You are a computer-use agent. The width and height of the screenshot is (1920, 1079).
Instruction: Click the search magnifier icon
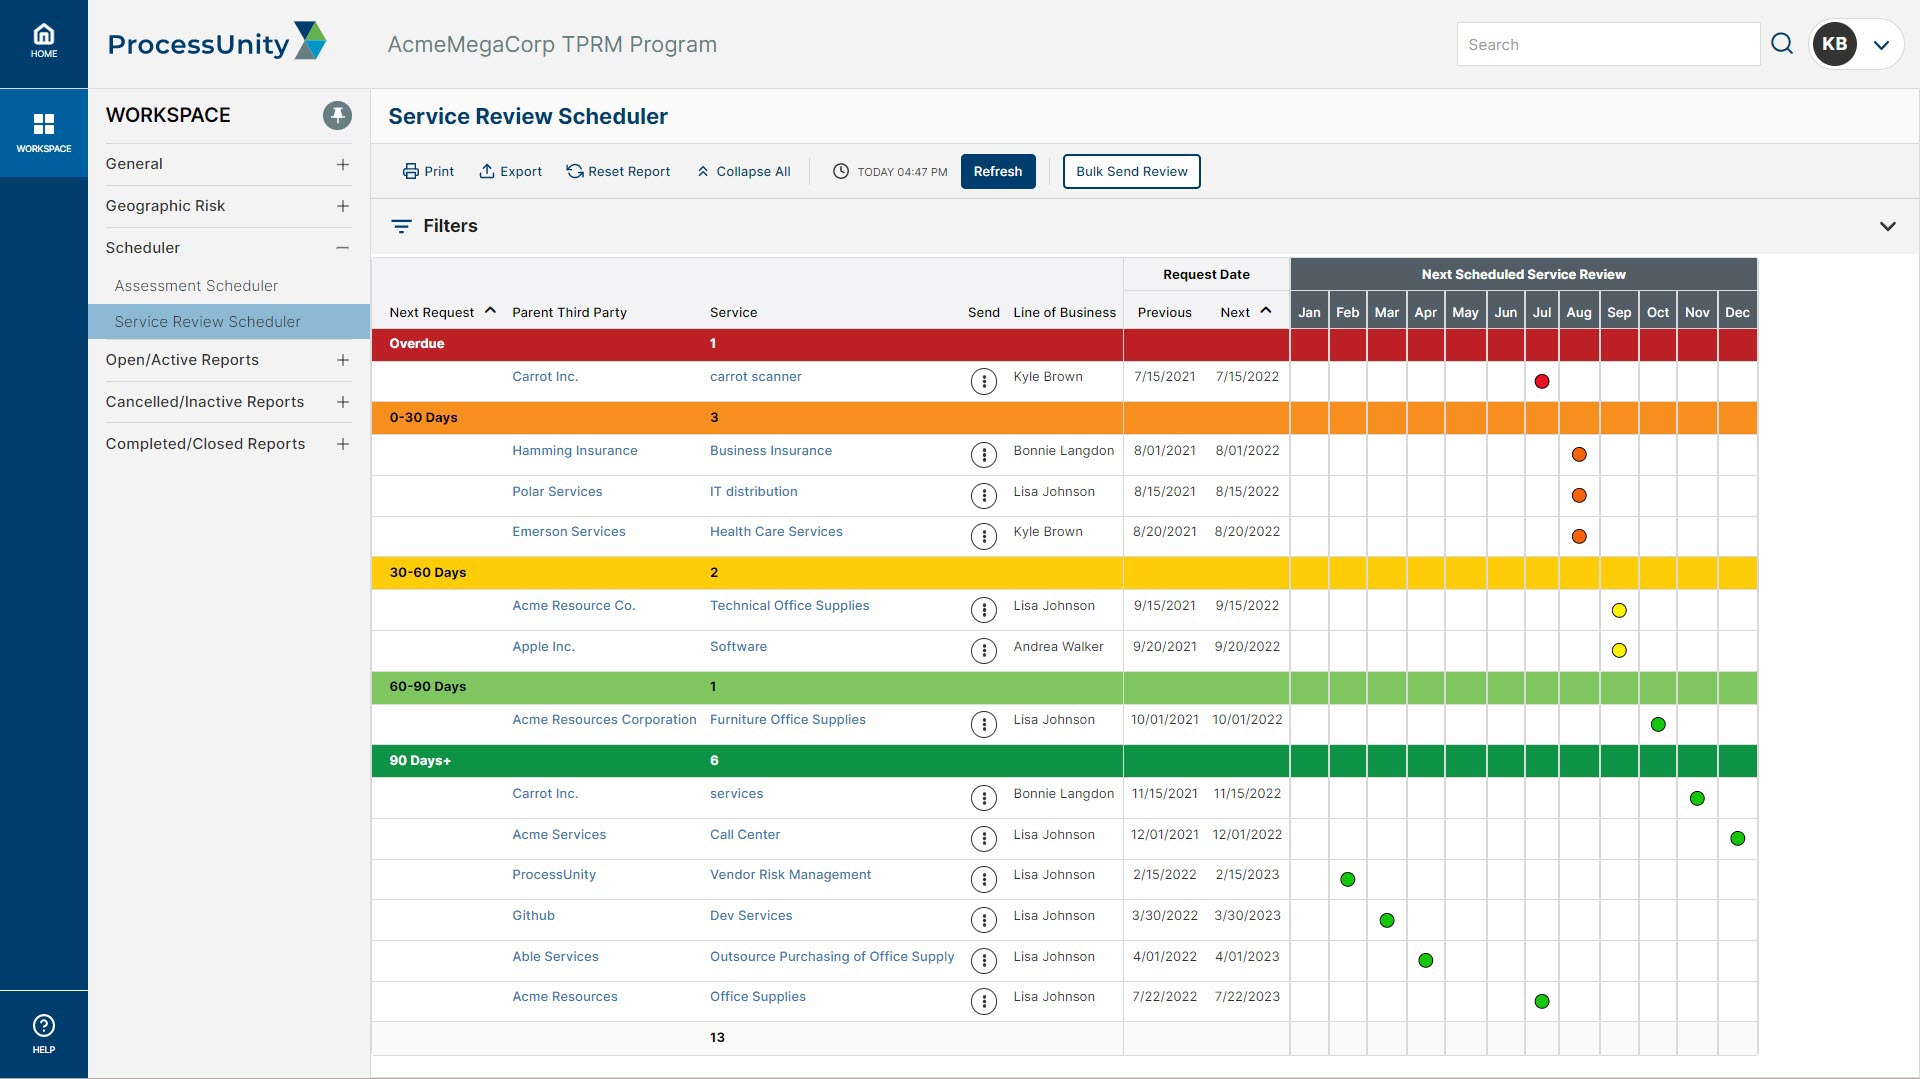[1782, 44]
